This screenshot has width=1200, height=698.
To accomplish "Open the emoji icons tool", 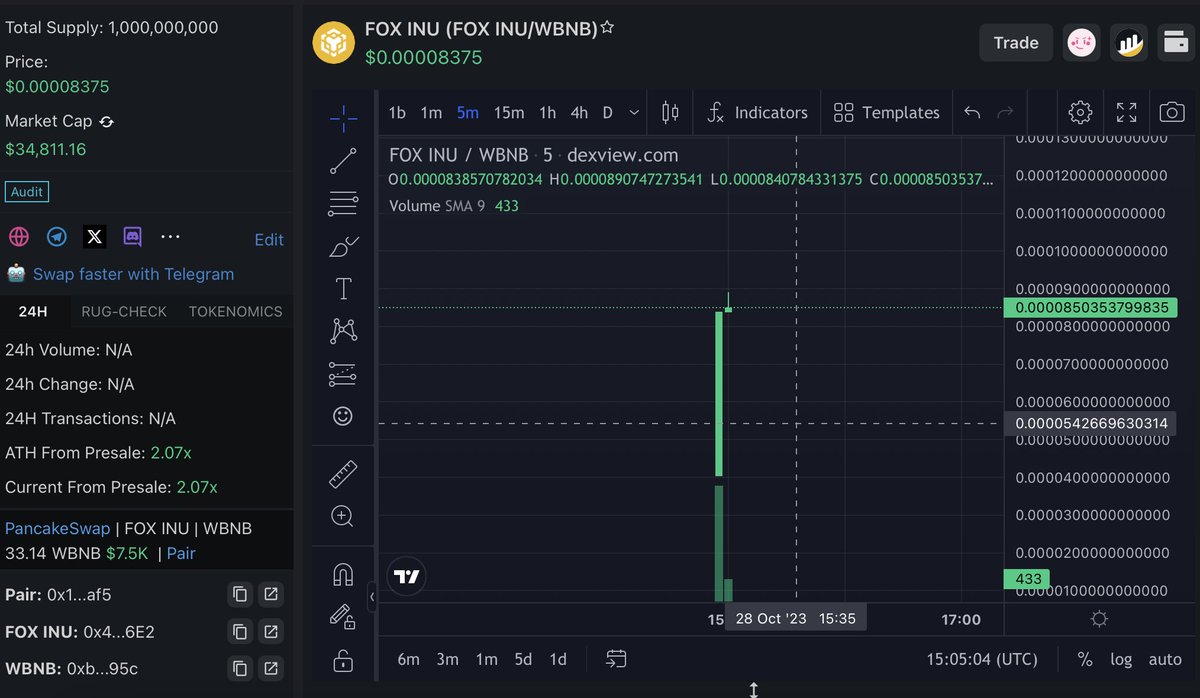I will [x=343, y=416].
